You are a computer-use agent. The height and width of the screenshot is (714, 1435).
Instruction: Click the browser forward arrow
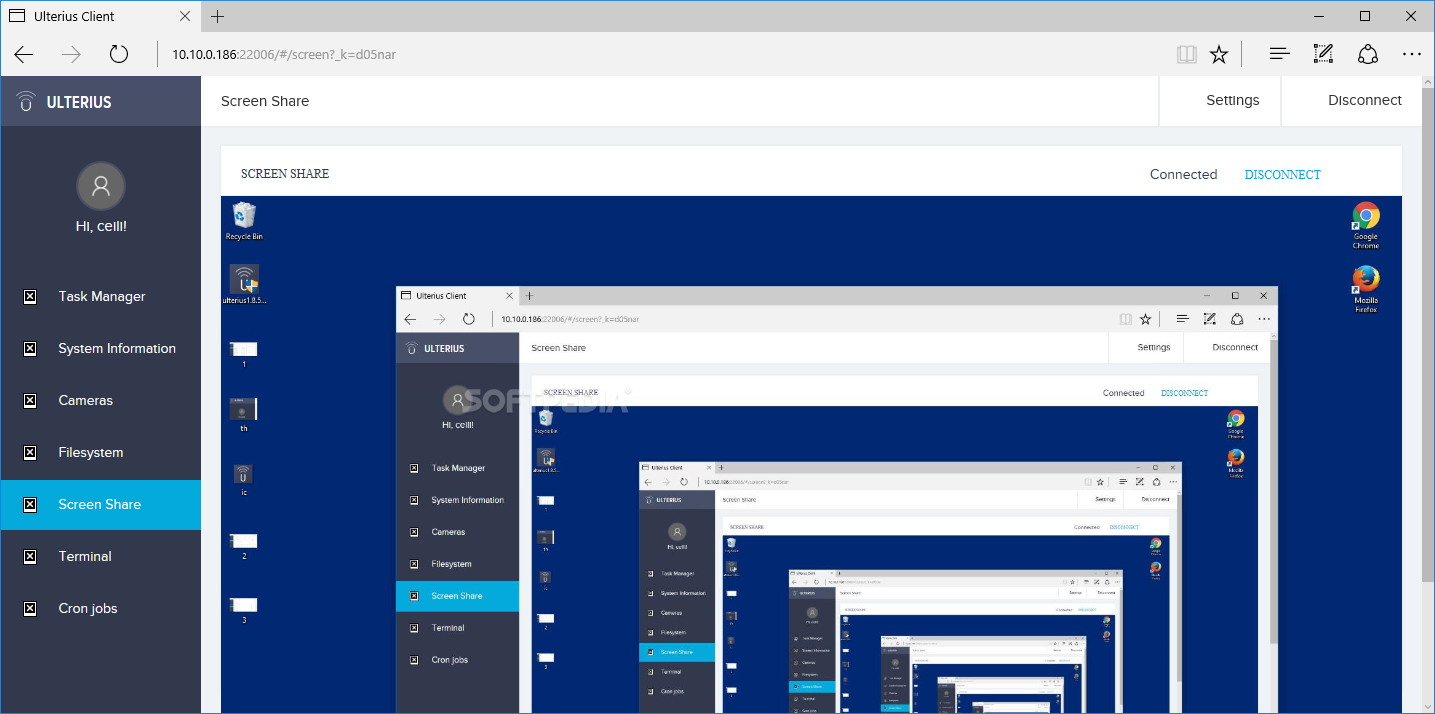[71, 54]
